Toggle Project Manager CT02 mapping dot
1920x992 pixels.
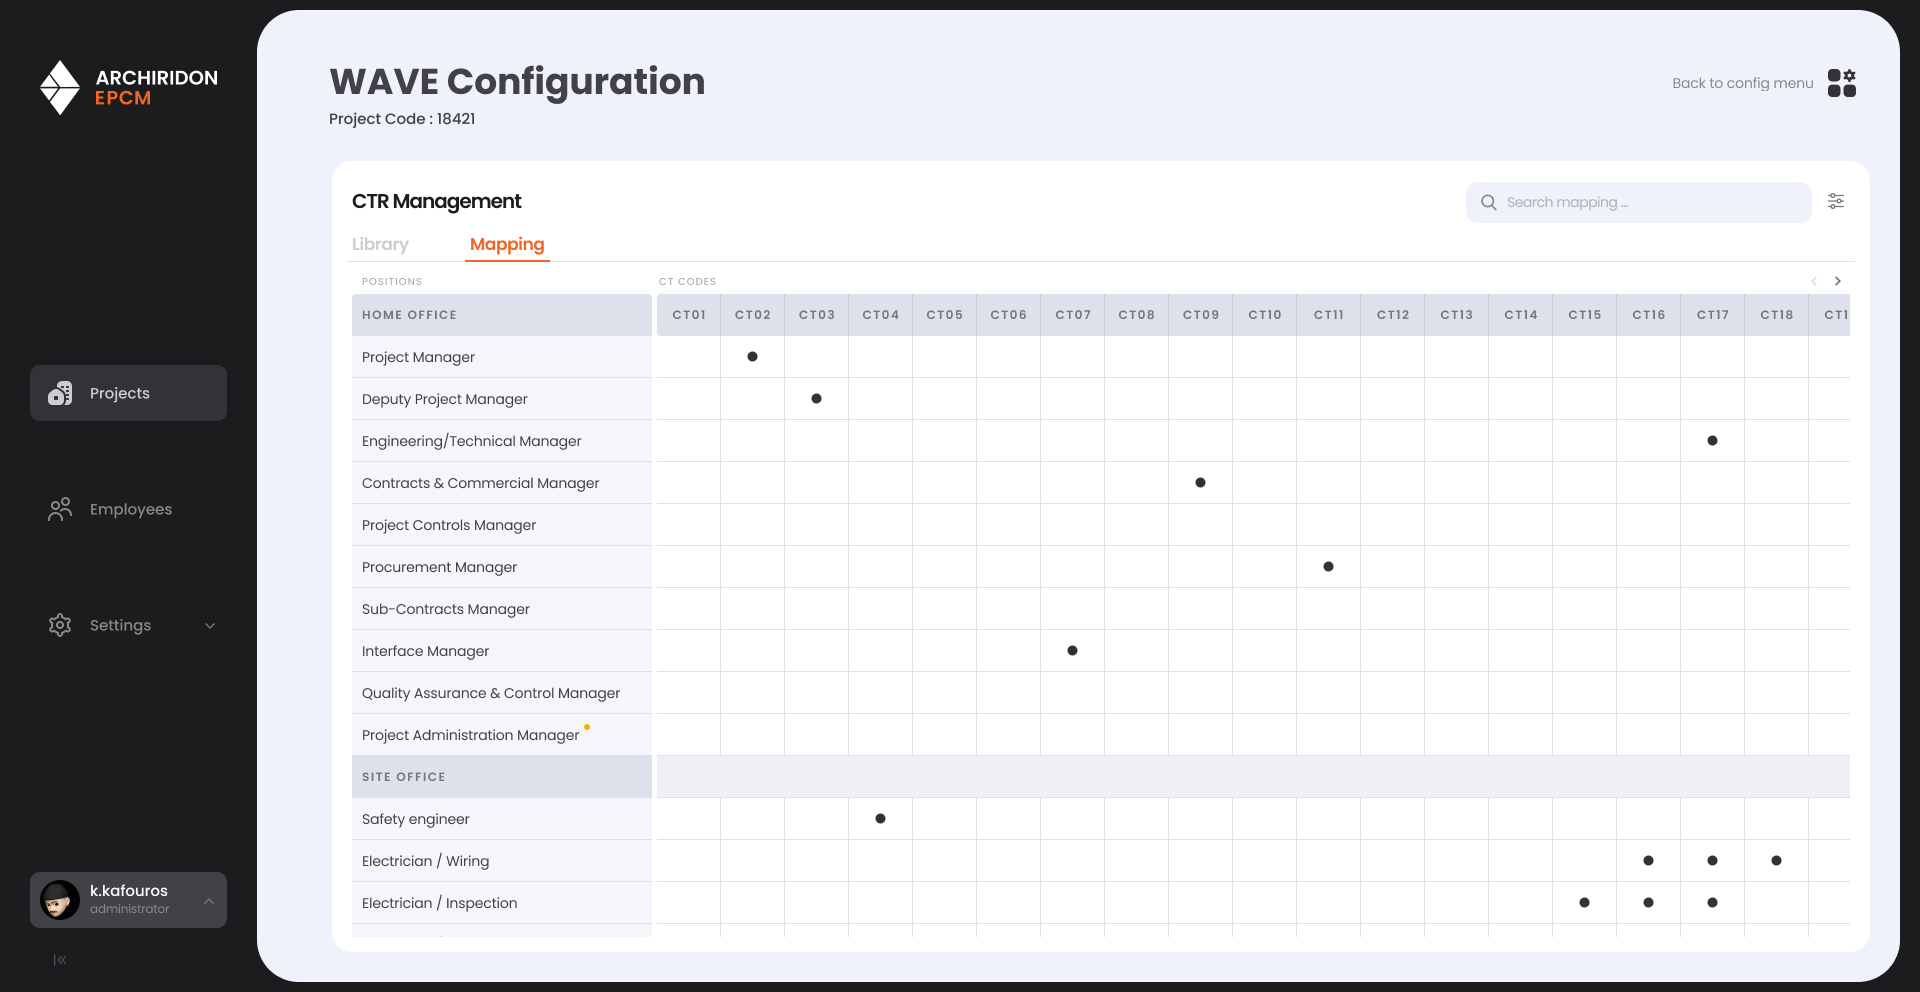click(x=752, y=357)
